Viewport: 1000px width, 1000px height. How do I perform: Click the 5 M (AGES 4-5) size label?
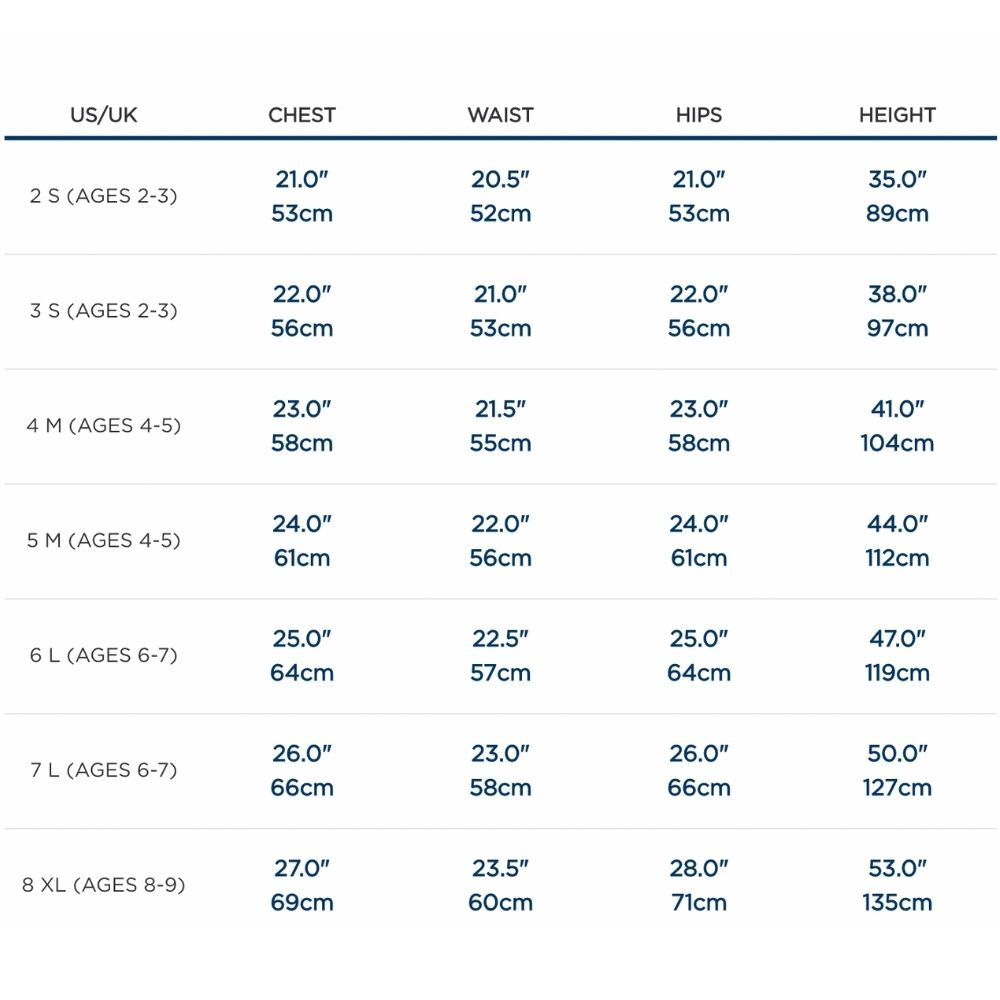(104, 541)
